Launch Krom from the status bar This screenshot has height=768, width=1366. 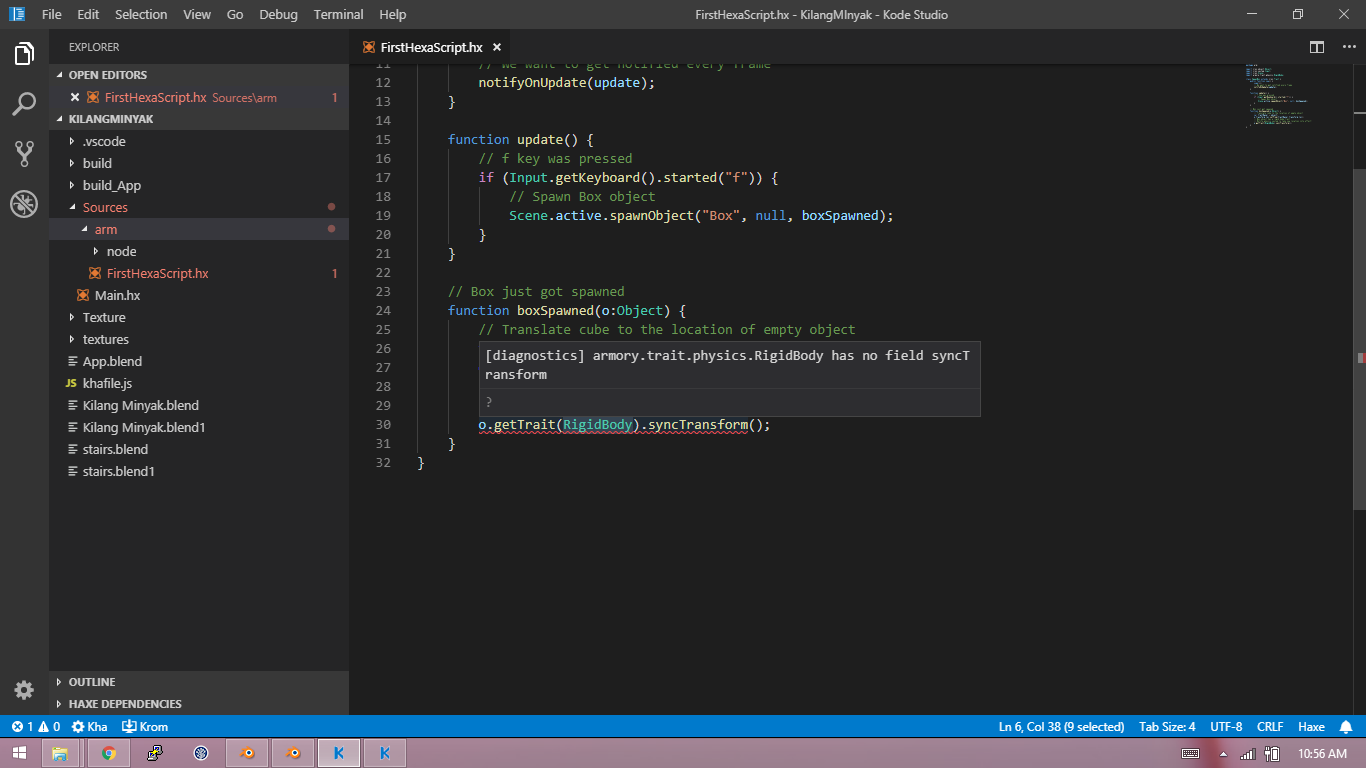point(143,726)
